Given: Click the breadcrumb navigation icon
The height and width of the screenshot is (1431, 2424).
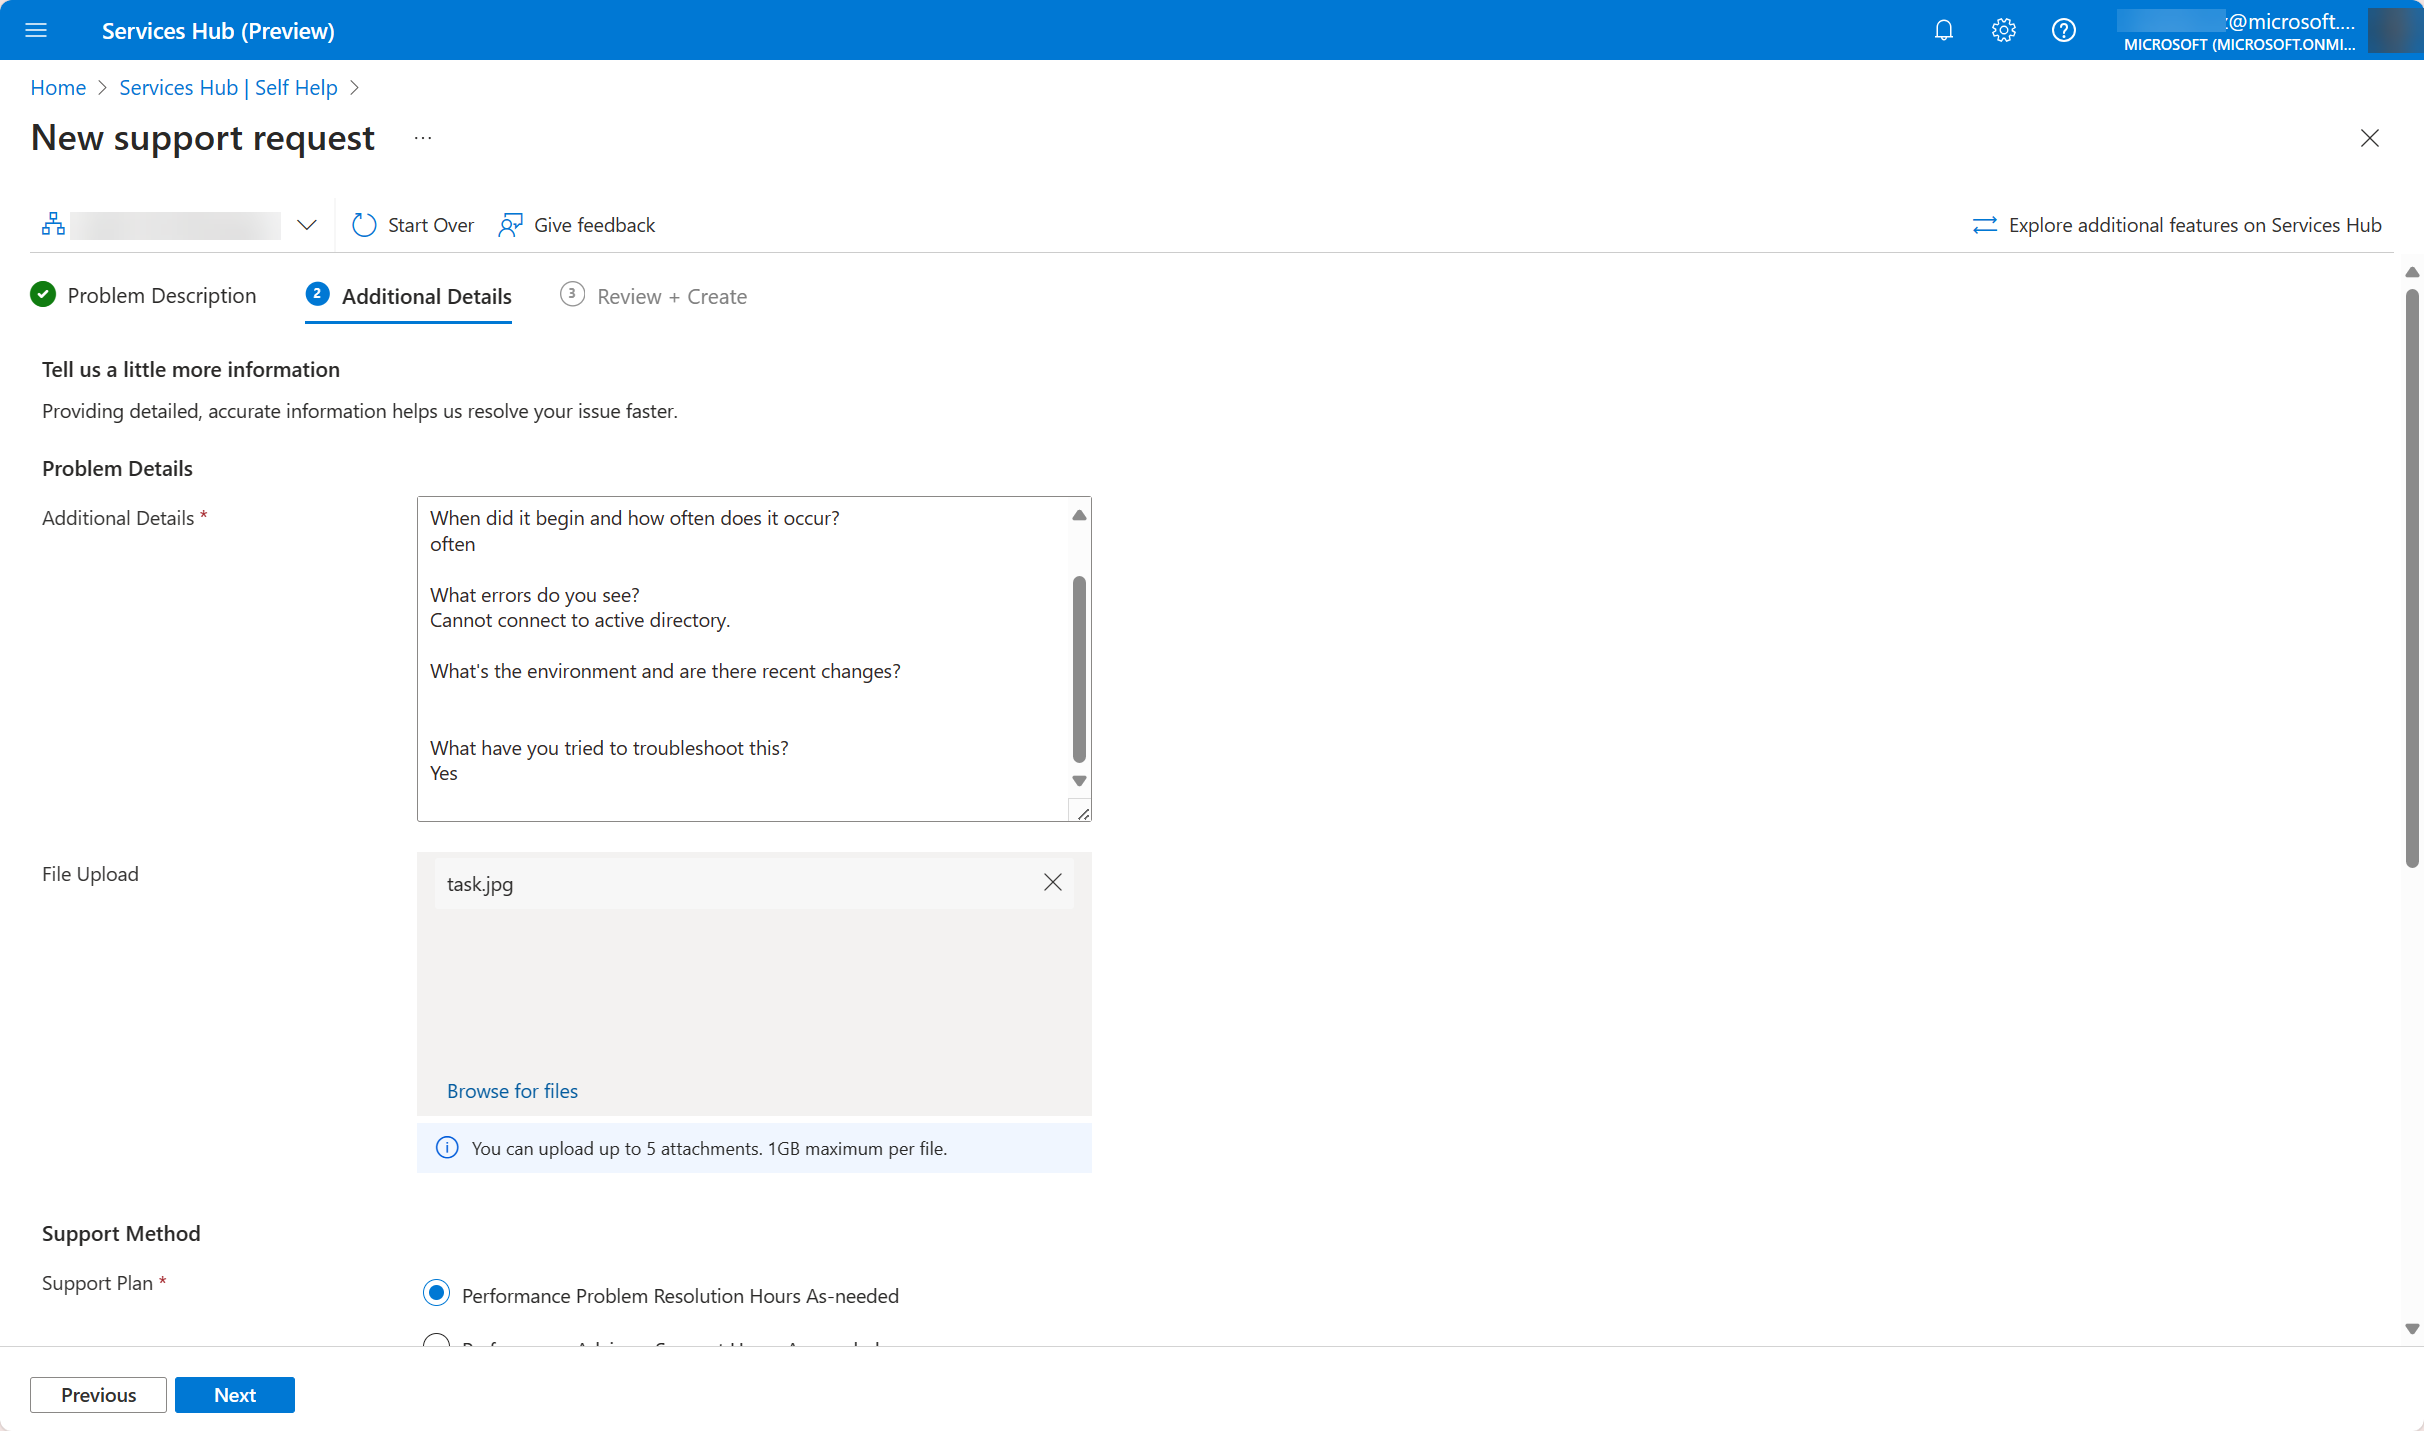Looking at the screenshot, I should [49, 223].
